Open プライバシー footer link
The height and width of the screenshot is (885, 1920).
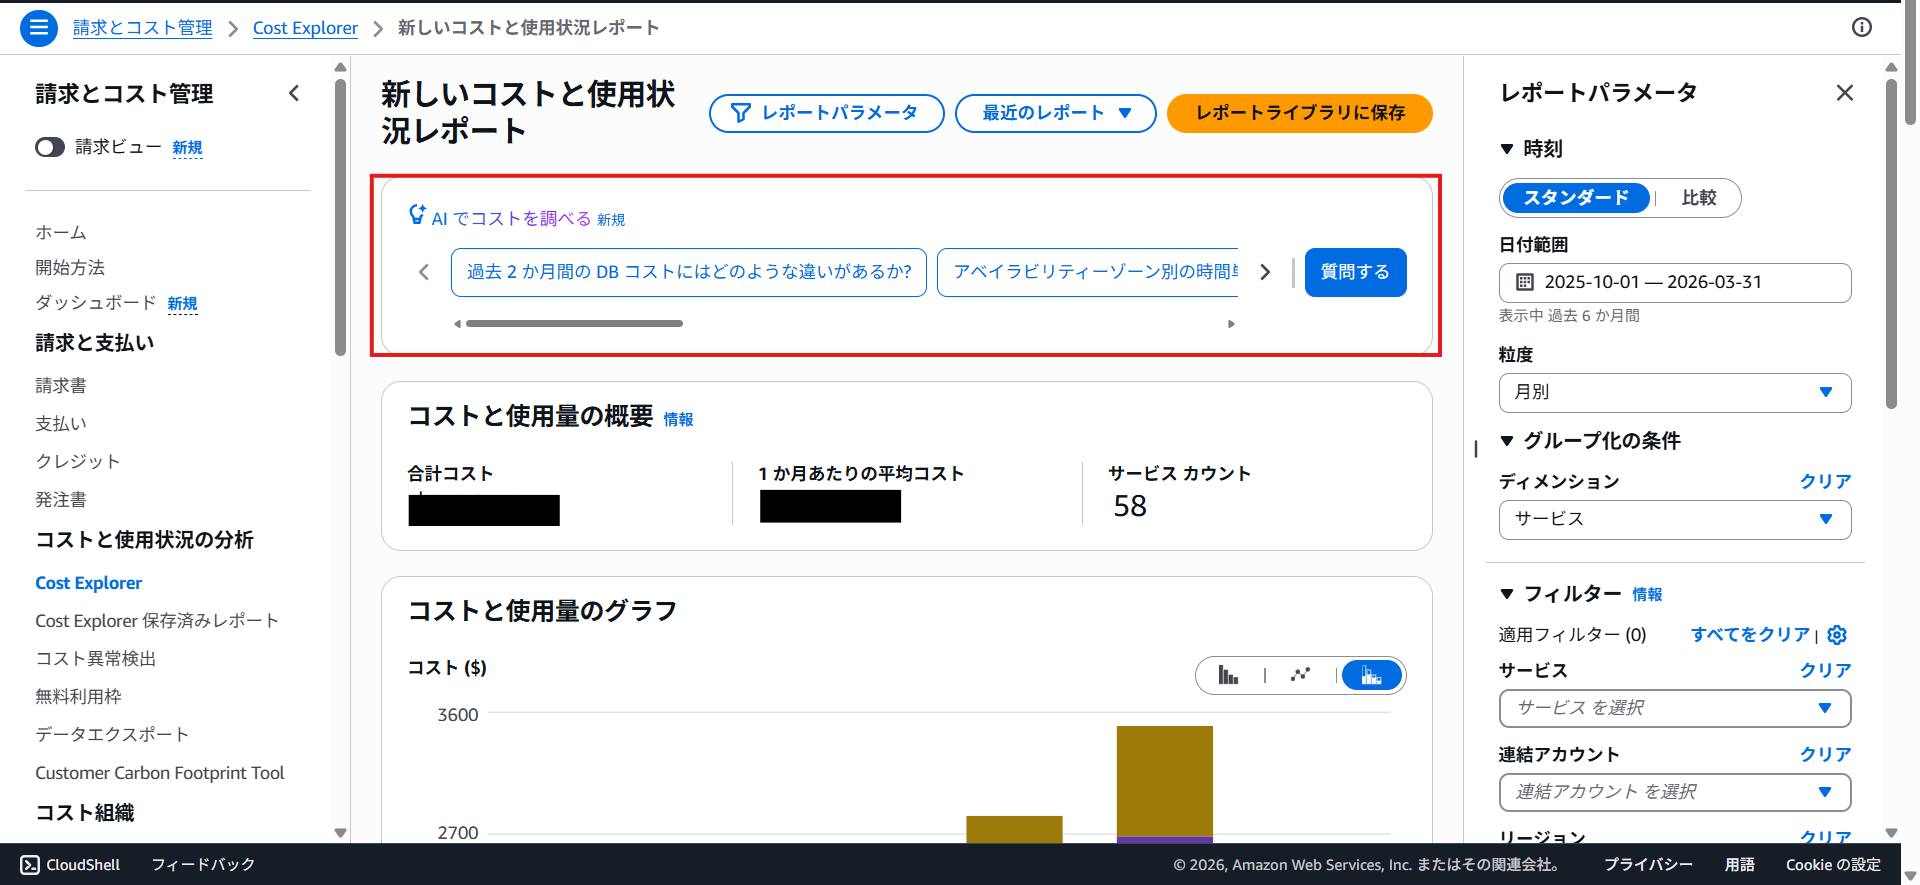click(1649, 865)
